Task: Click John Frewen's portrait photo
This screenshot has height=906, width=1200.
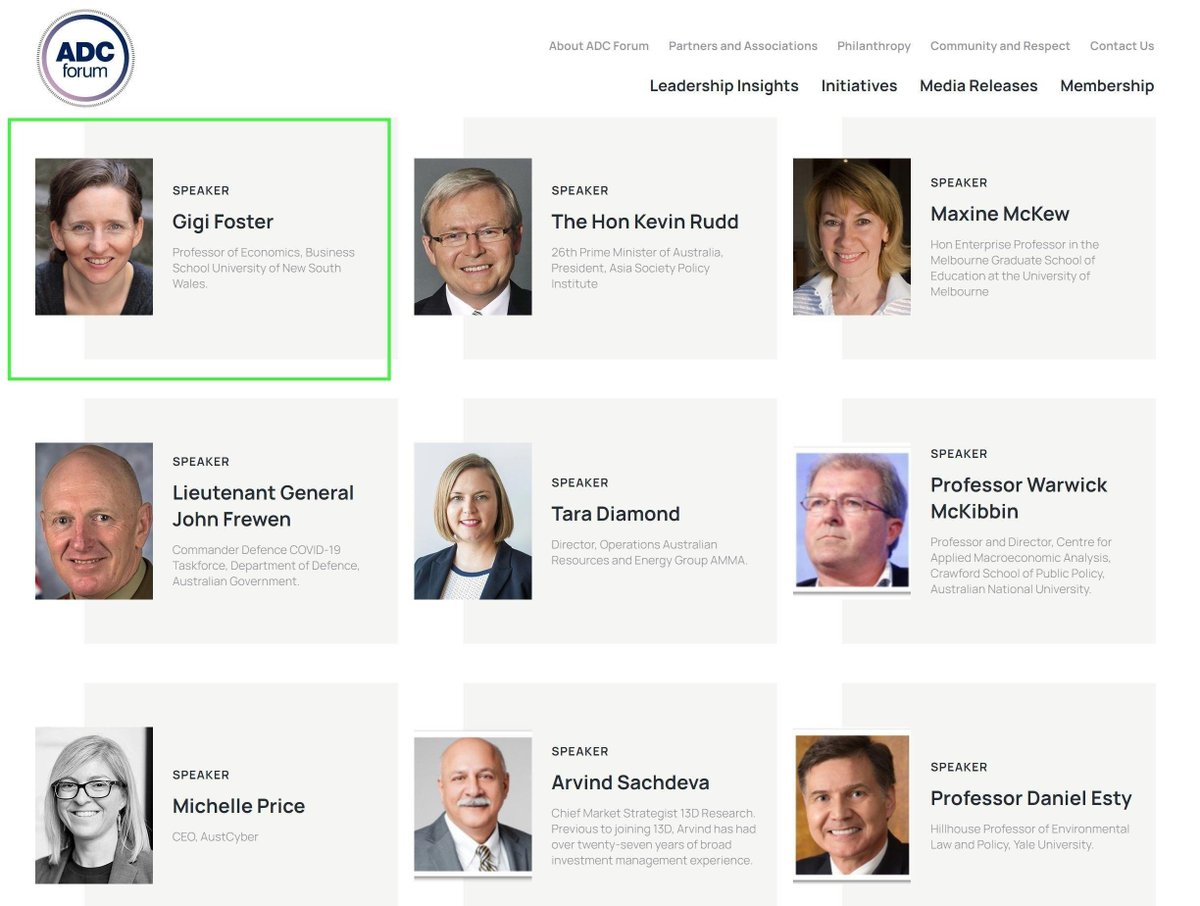Action: click(x=94, y=521)
